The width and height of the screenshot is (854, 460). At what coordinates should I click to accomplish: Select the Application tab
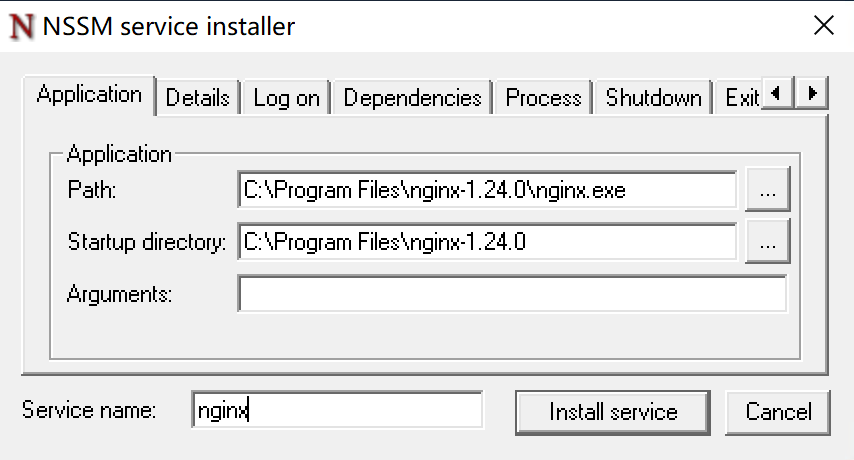tap(89, 95)
